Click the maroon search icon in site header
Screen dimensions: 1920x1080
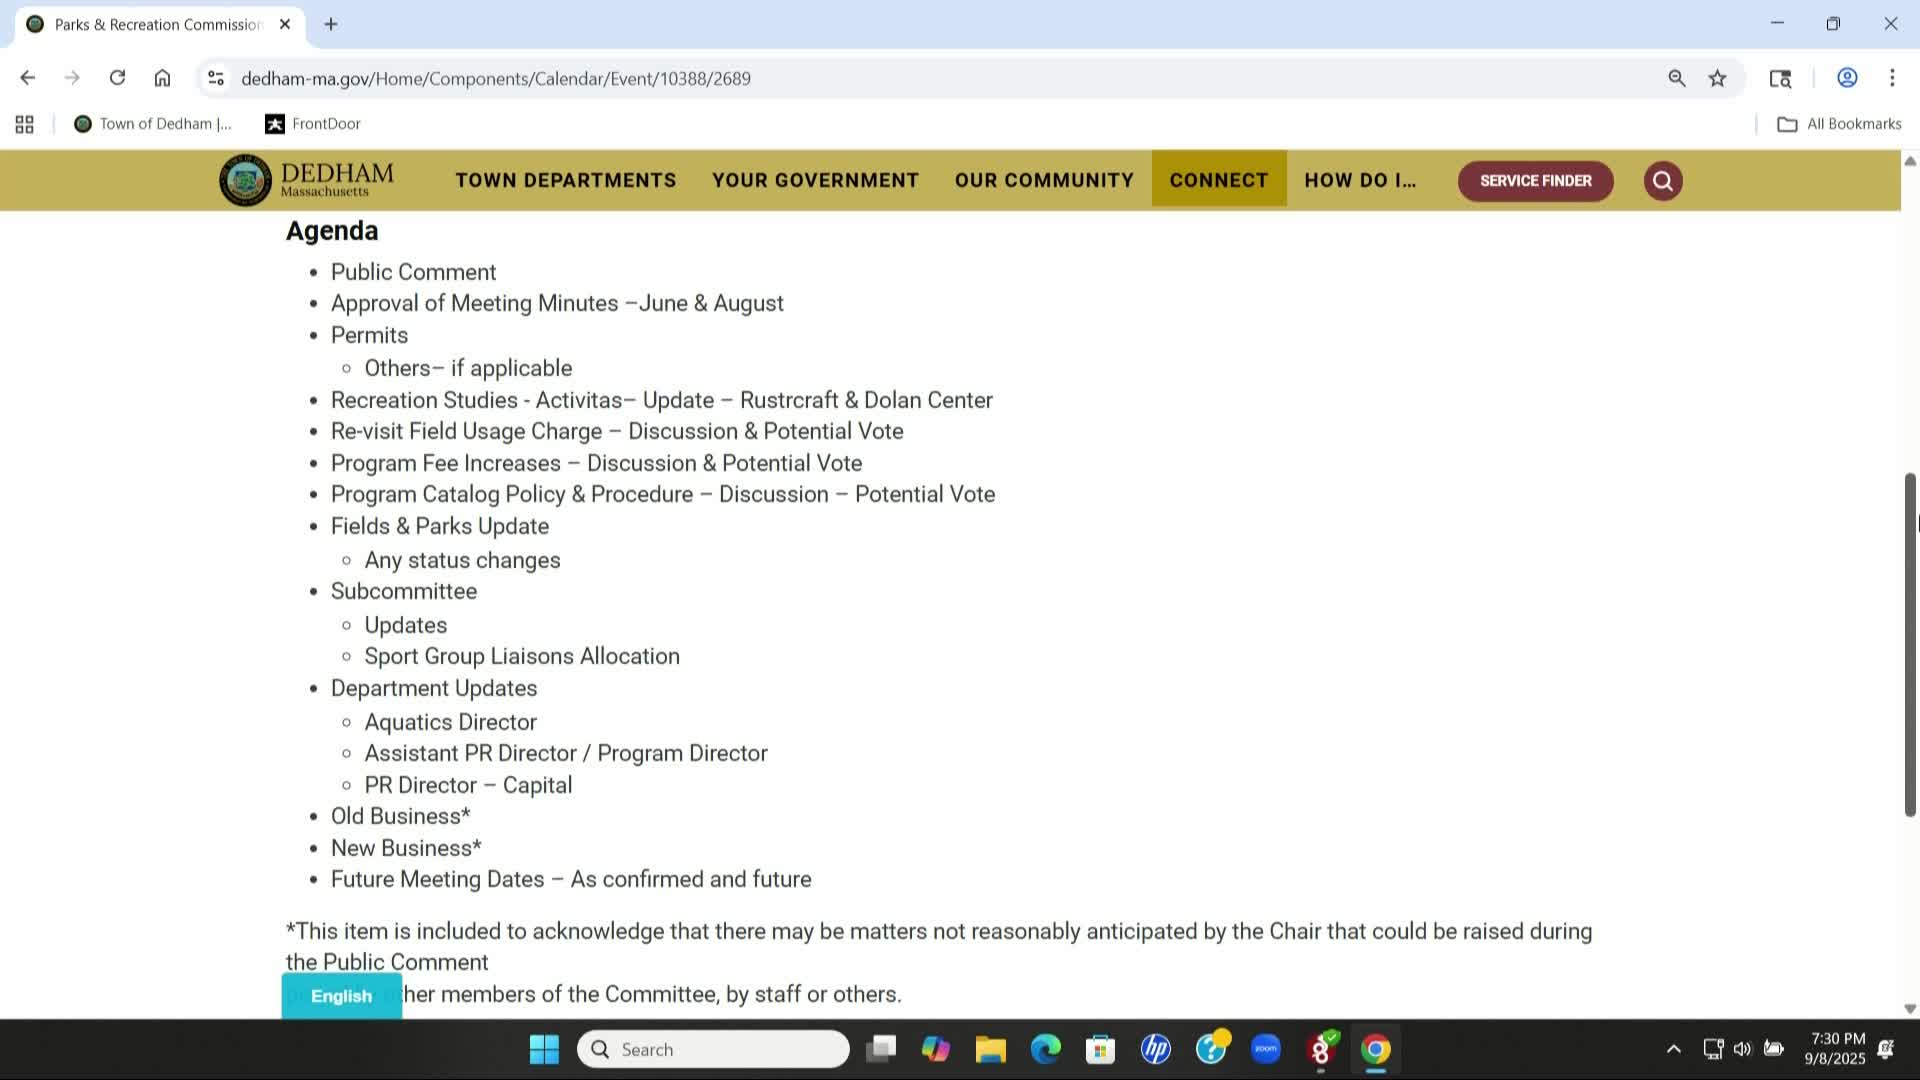pyautogui.click(x=1662, y=181)
